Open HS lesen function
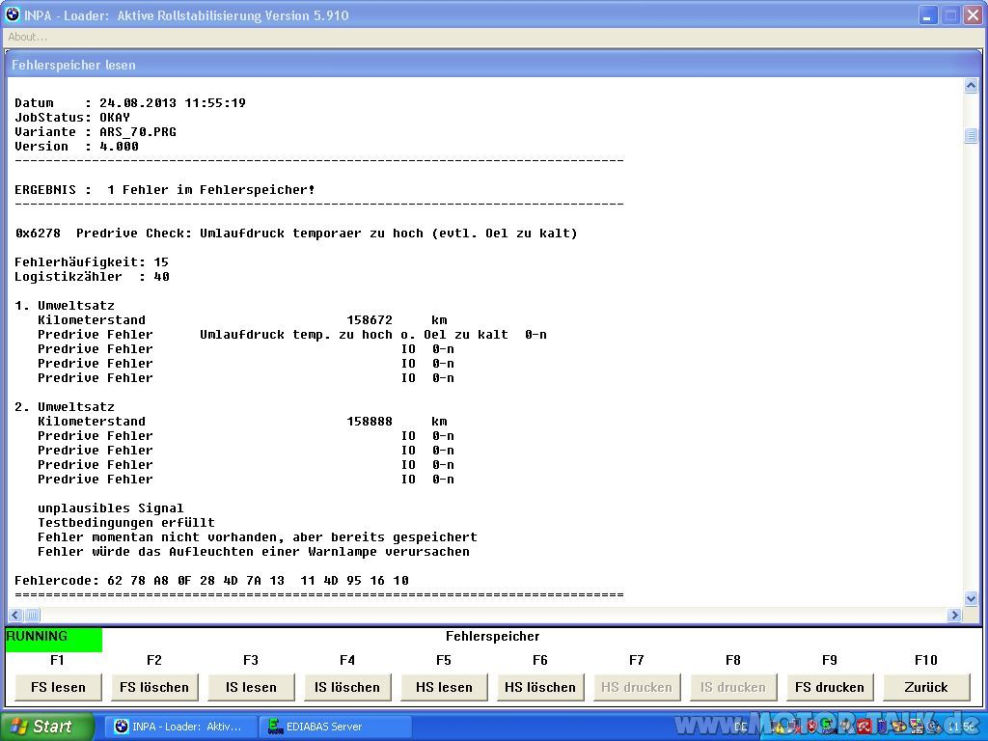 (444, 687)
